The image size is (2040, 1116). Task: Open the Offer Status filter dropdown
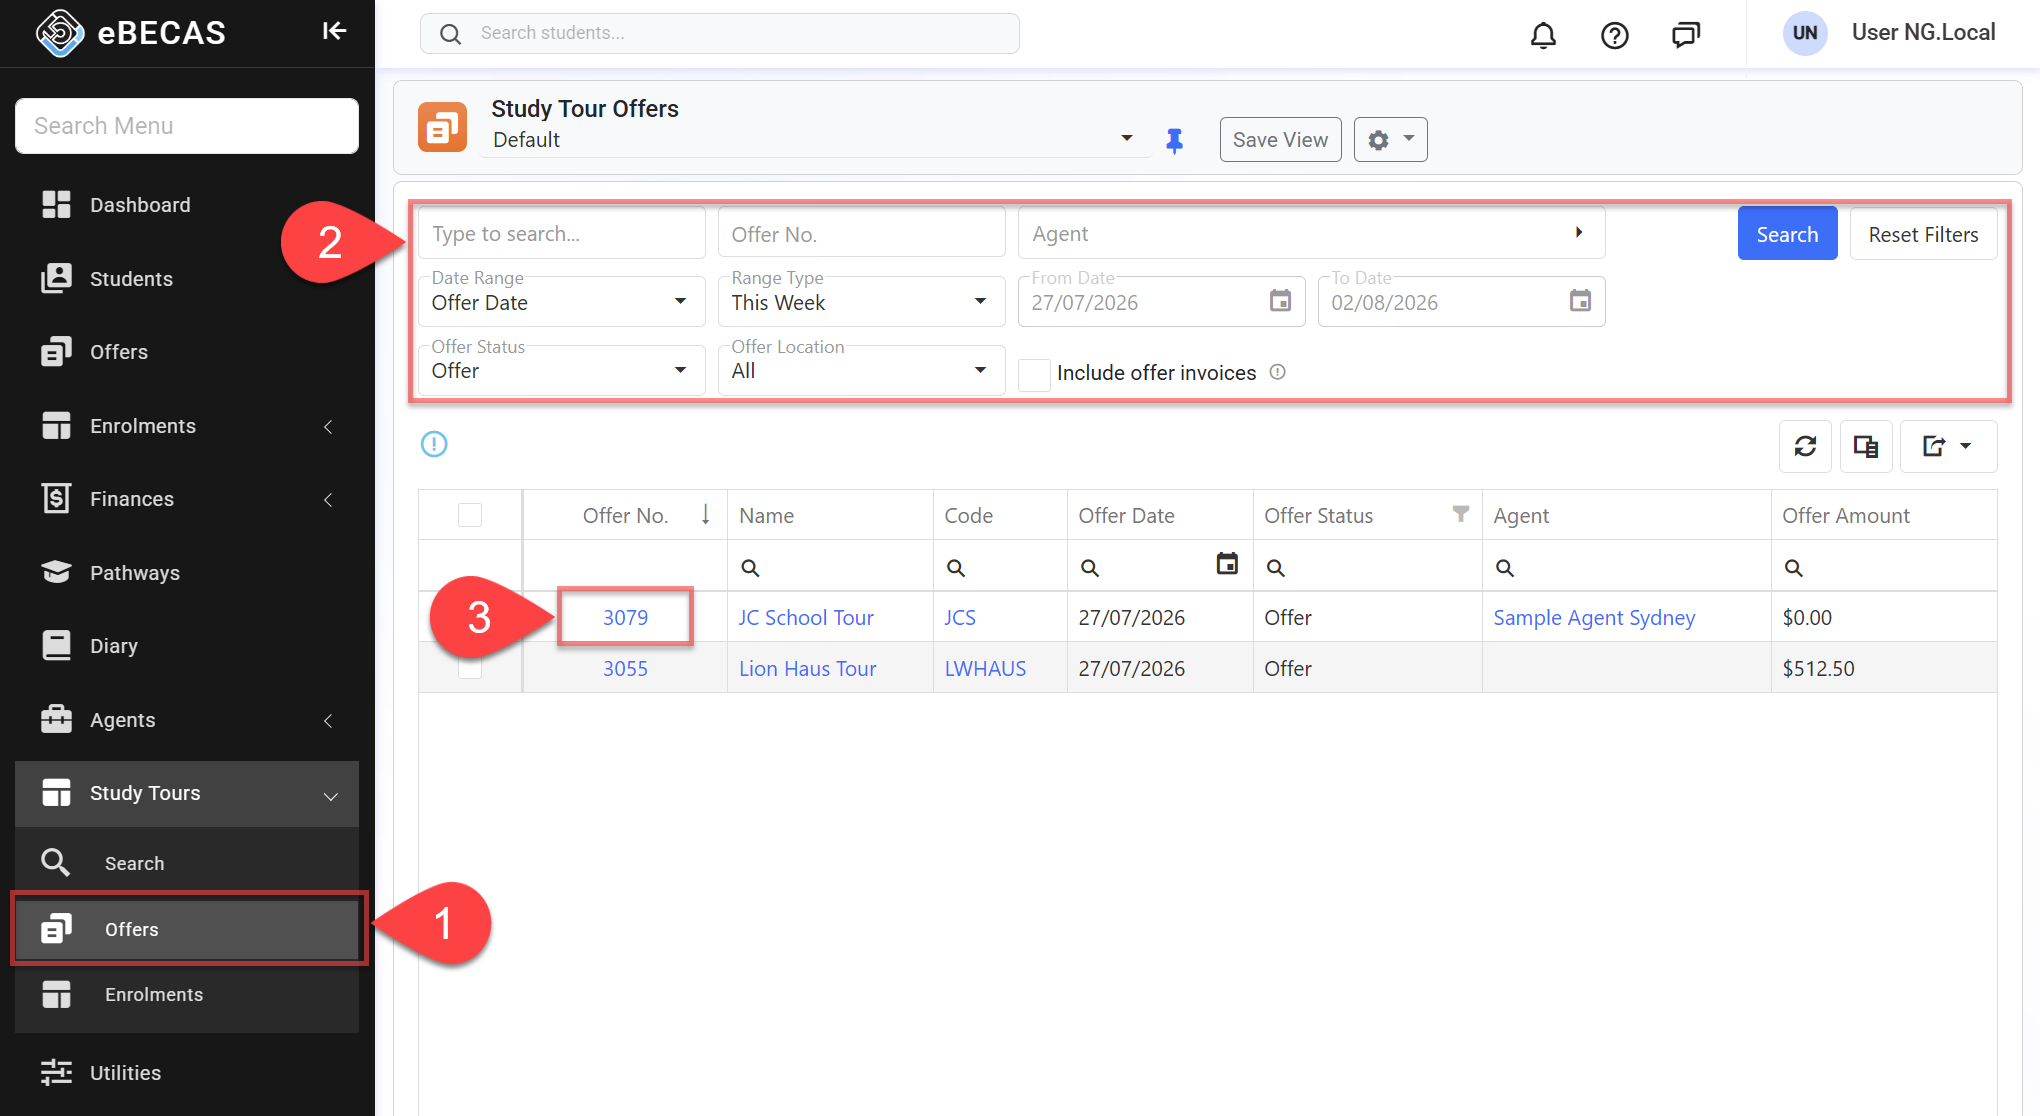pos(561,371)
